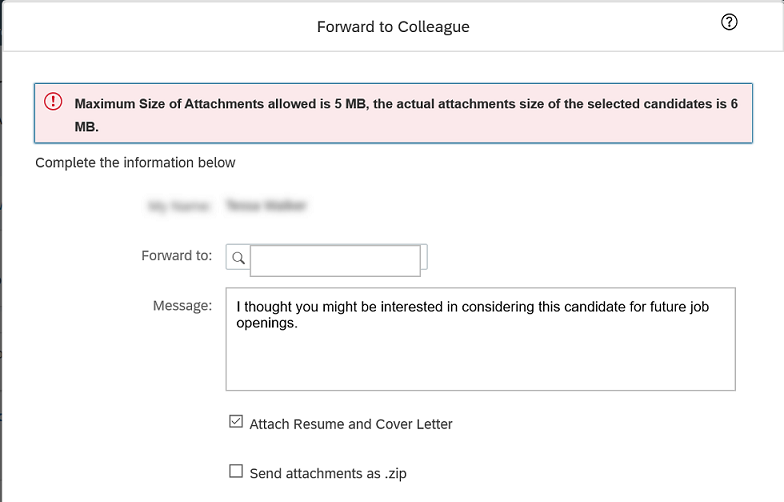Click inside the Message text area
The height and width of the screenshot is (502, 784).
tap(480, 339)
